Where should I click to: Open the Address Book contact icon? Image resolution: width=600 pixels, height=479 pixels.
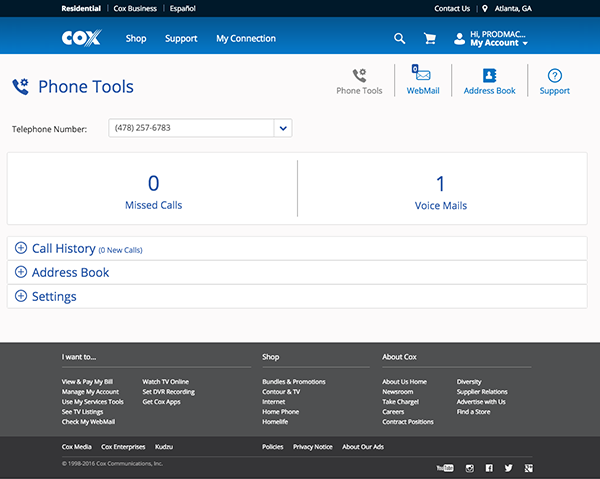point(489,75)
